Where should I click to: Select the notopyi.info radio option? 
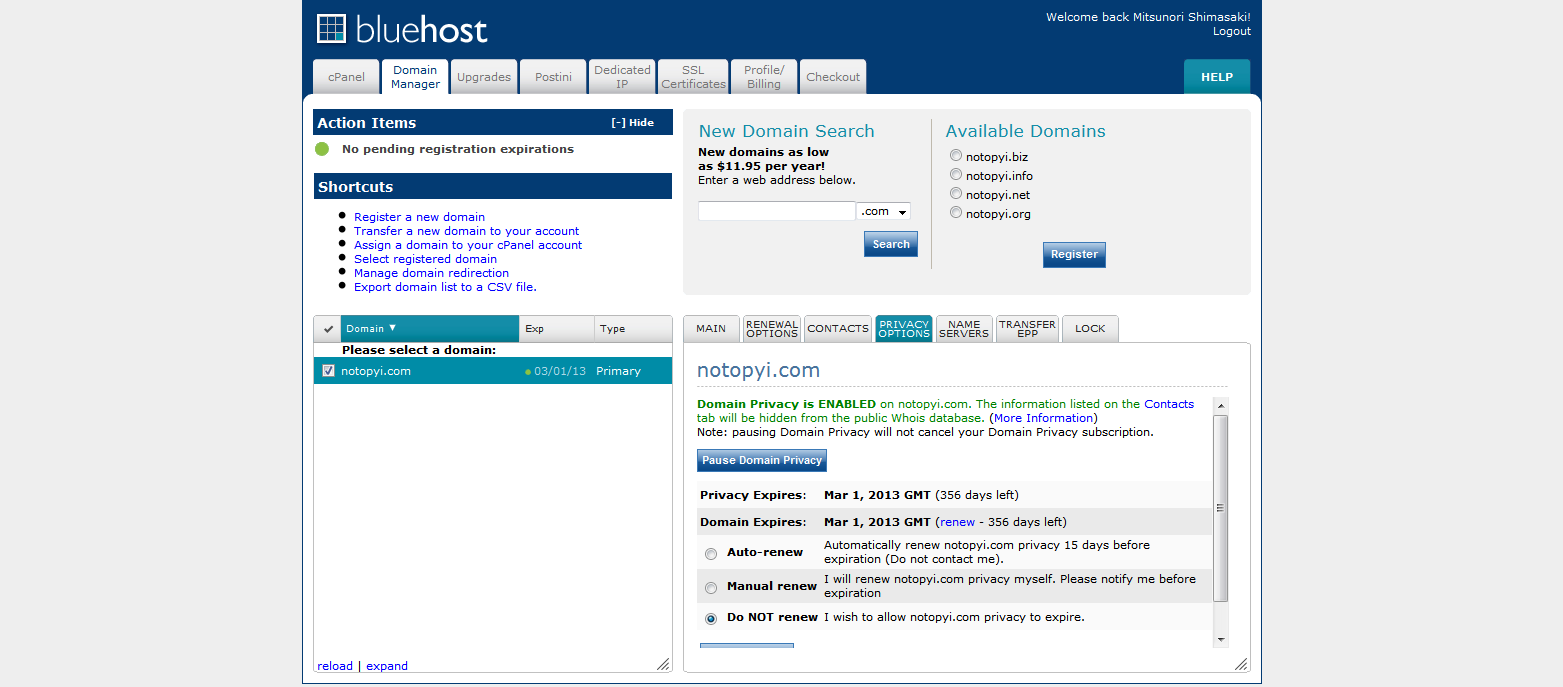(956, 174)
